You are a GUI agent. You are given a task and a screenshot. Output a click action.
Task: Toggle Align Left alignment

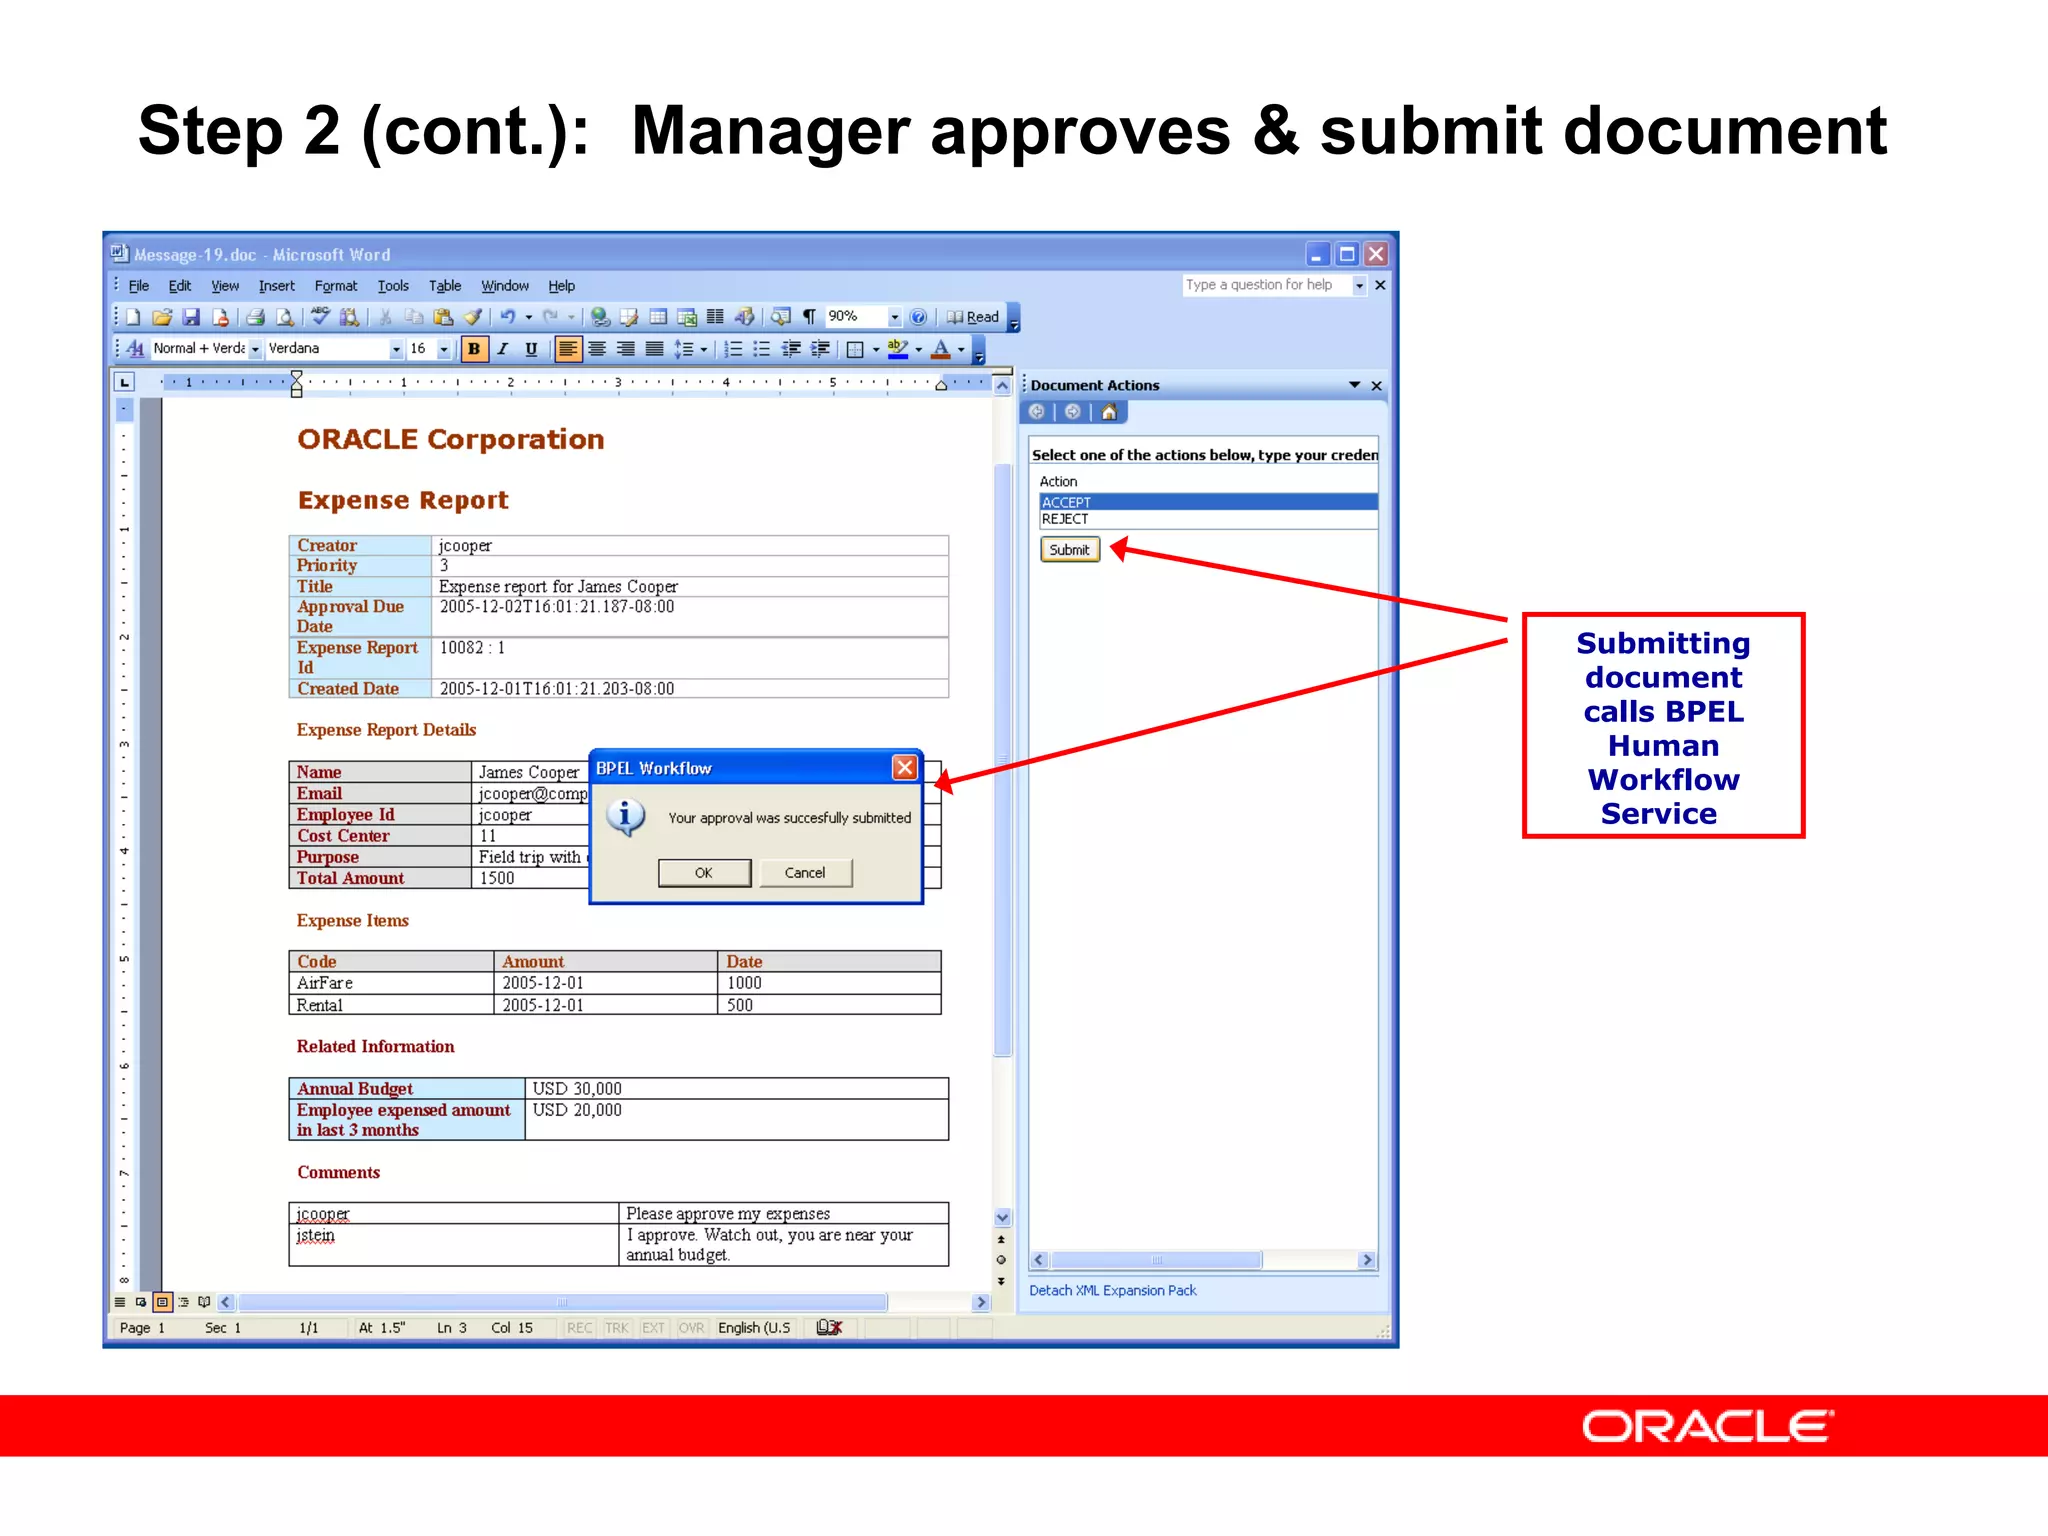[x=568, y=348]
